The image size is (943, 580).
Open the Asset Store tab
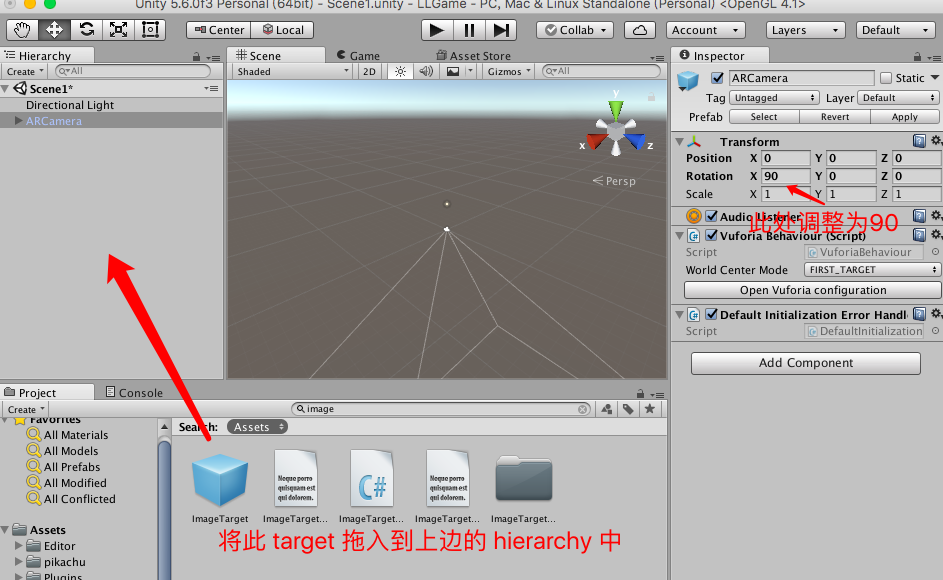[473, 55]
